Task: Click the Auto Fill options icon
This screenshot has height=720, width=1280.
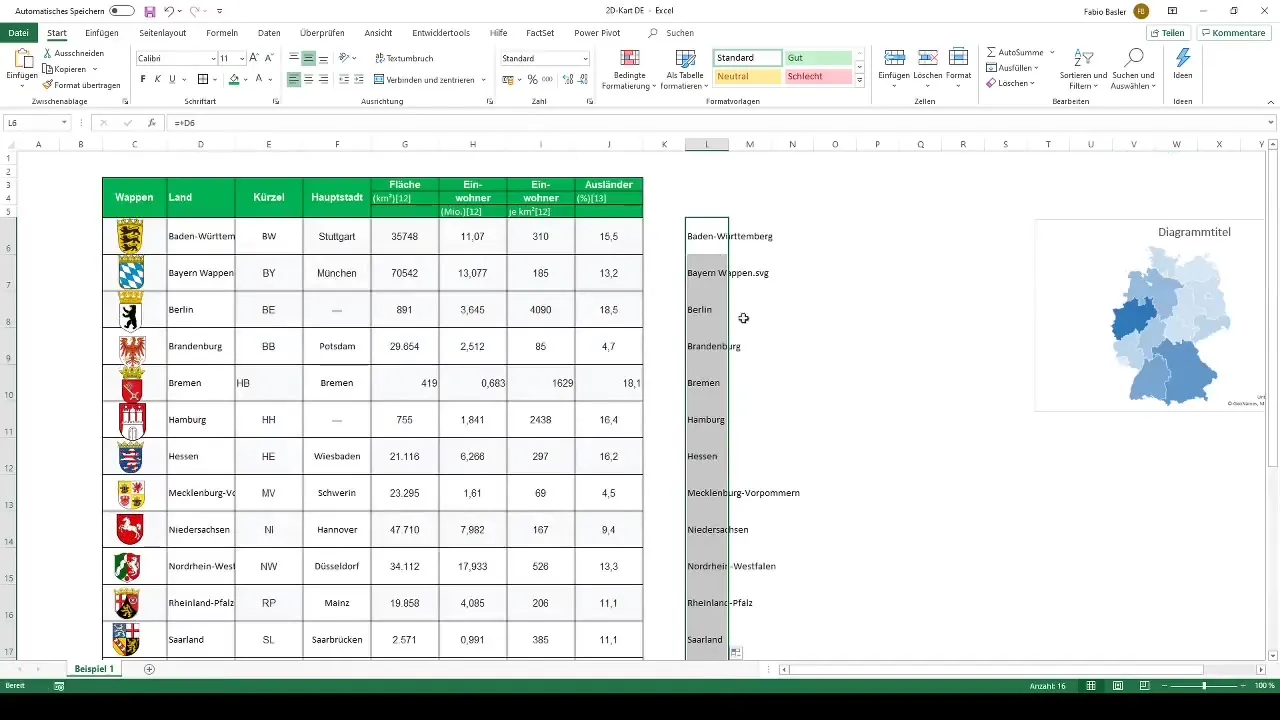Action: click(735, 652)
